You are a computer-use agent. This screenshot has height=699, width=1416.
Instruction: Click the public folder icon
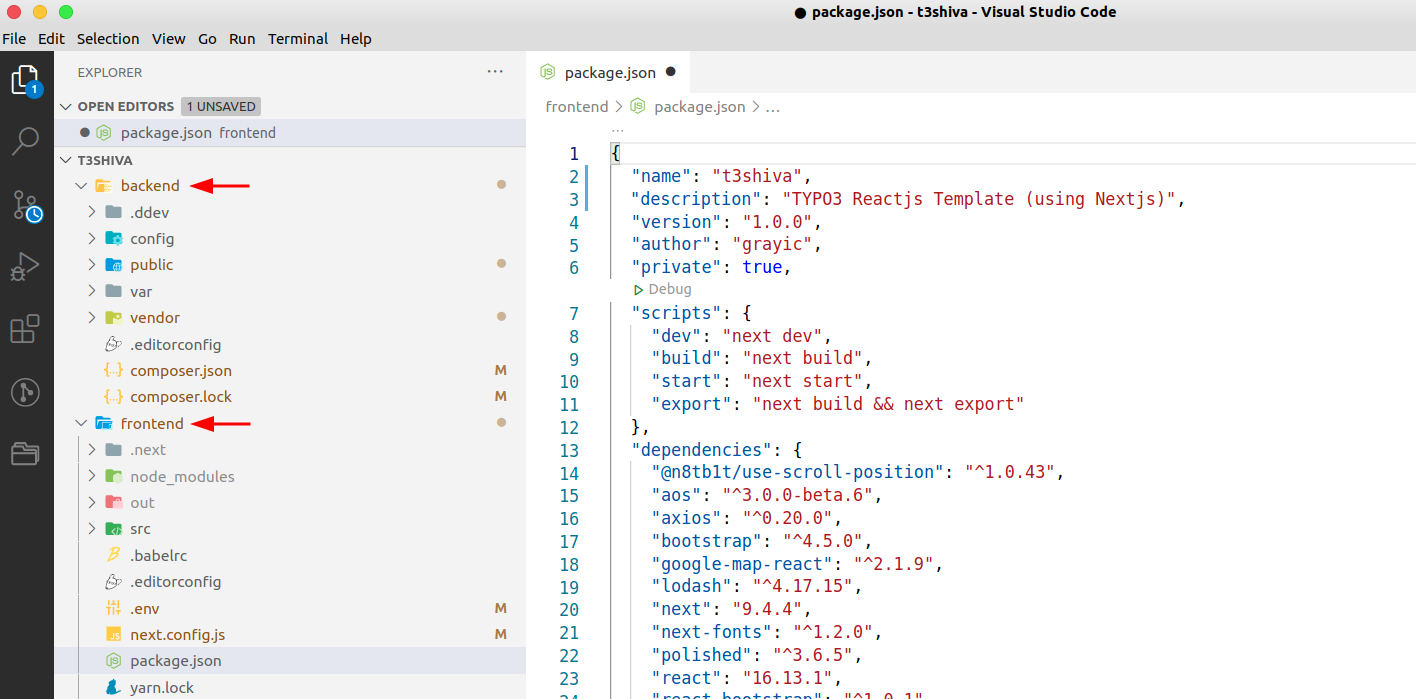pyautogui.click(x=113, y=265)
